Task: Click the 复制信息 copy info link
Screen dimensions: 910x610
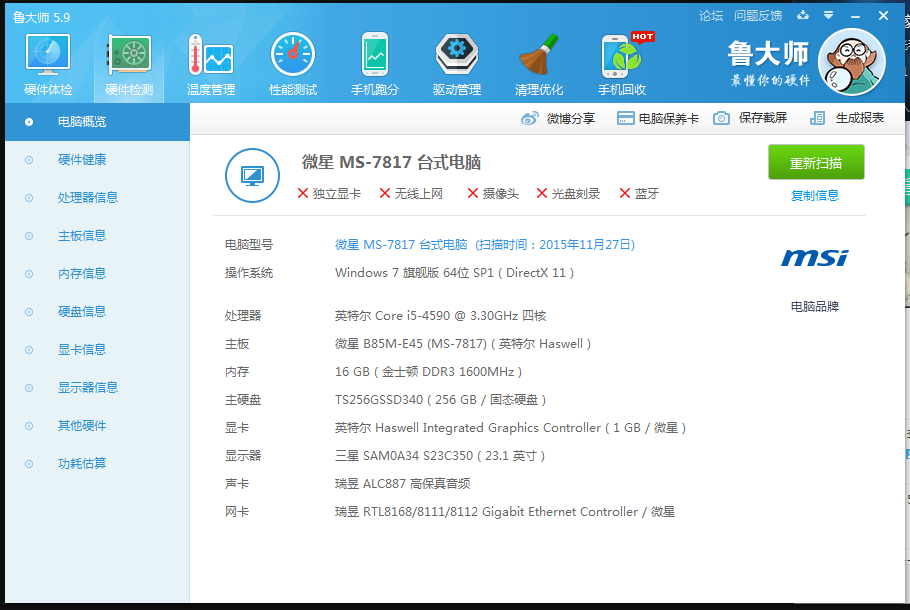Action: [815, 196]
